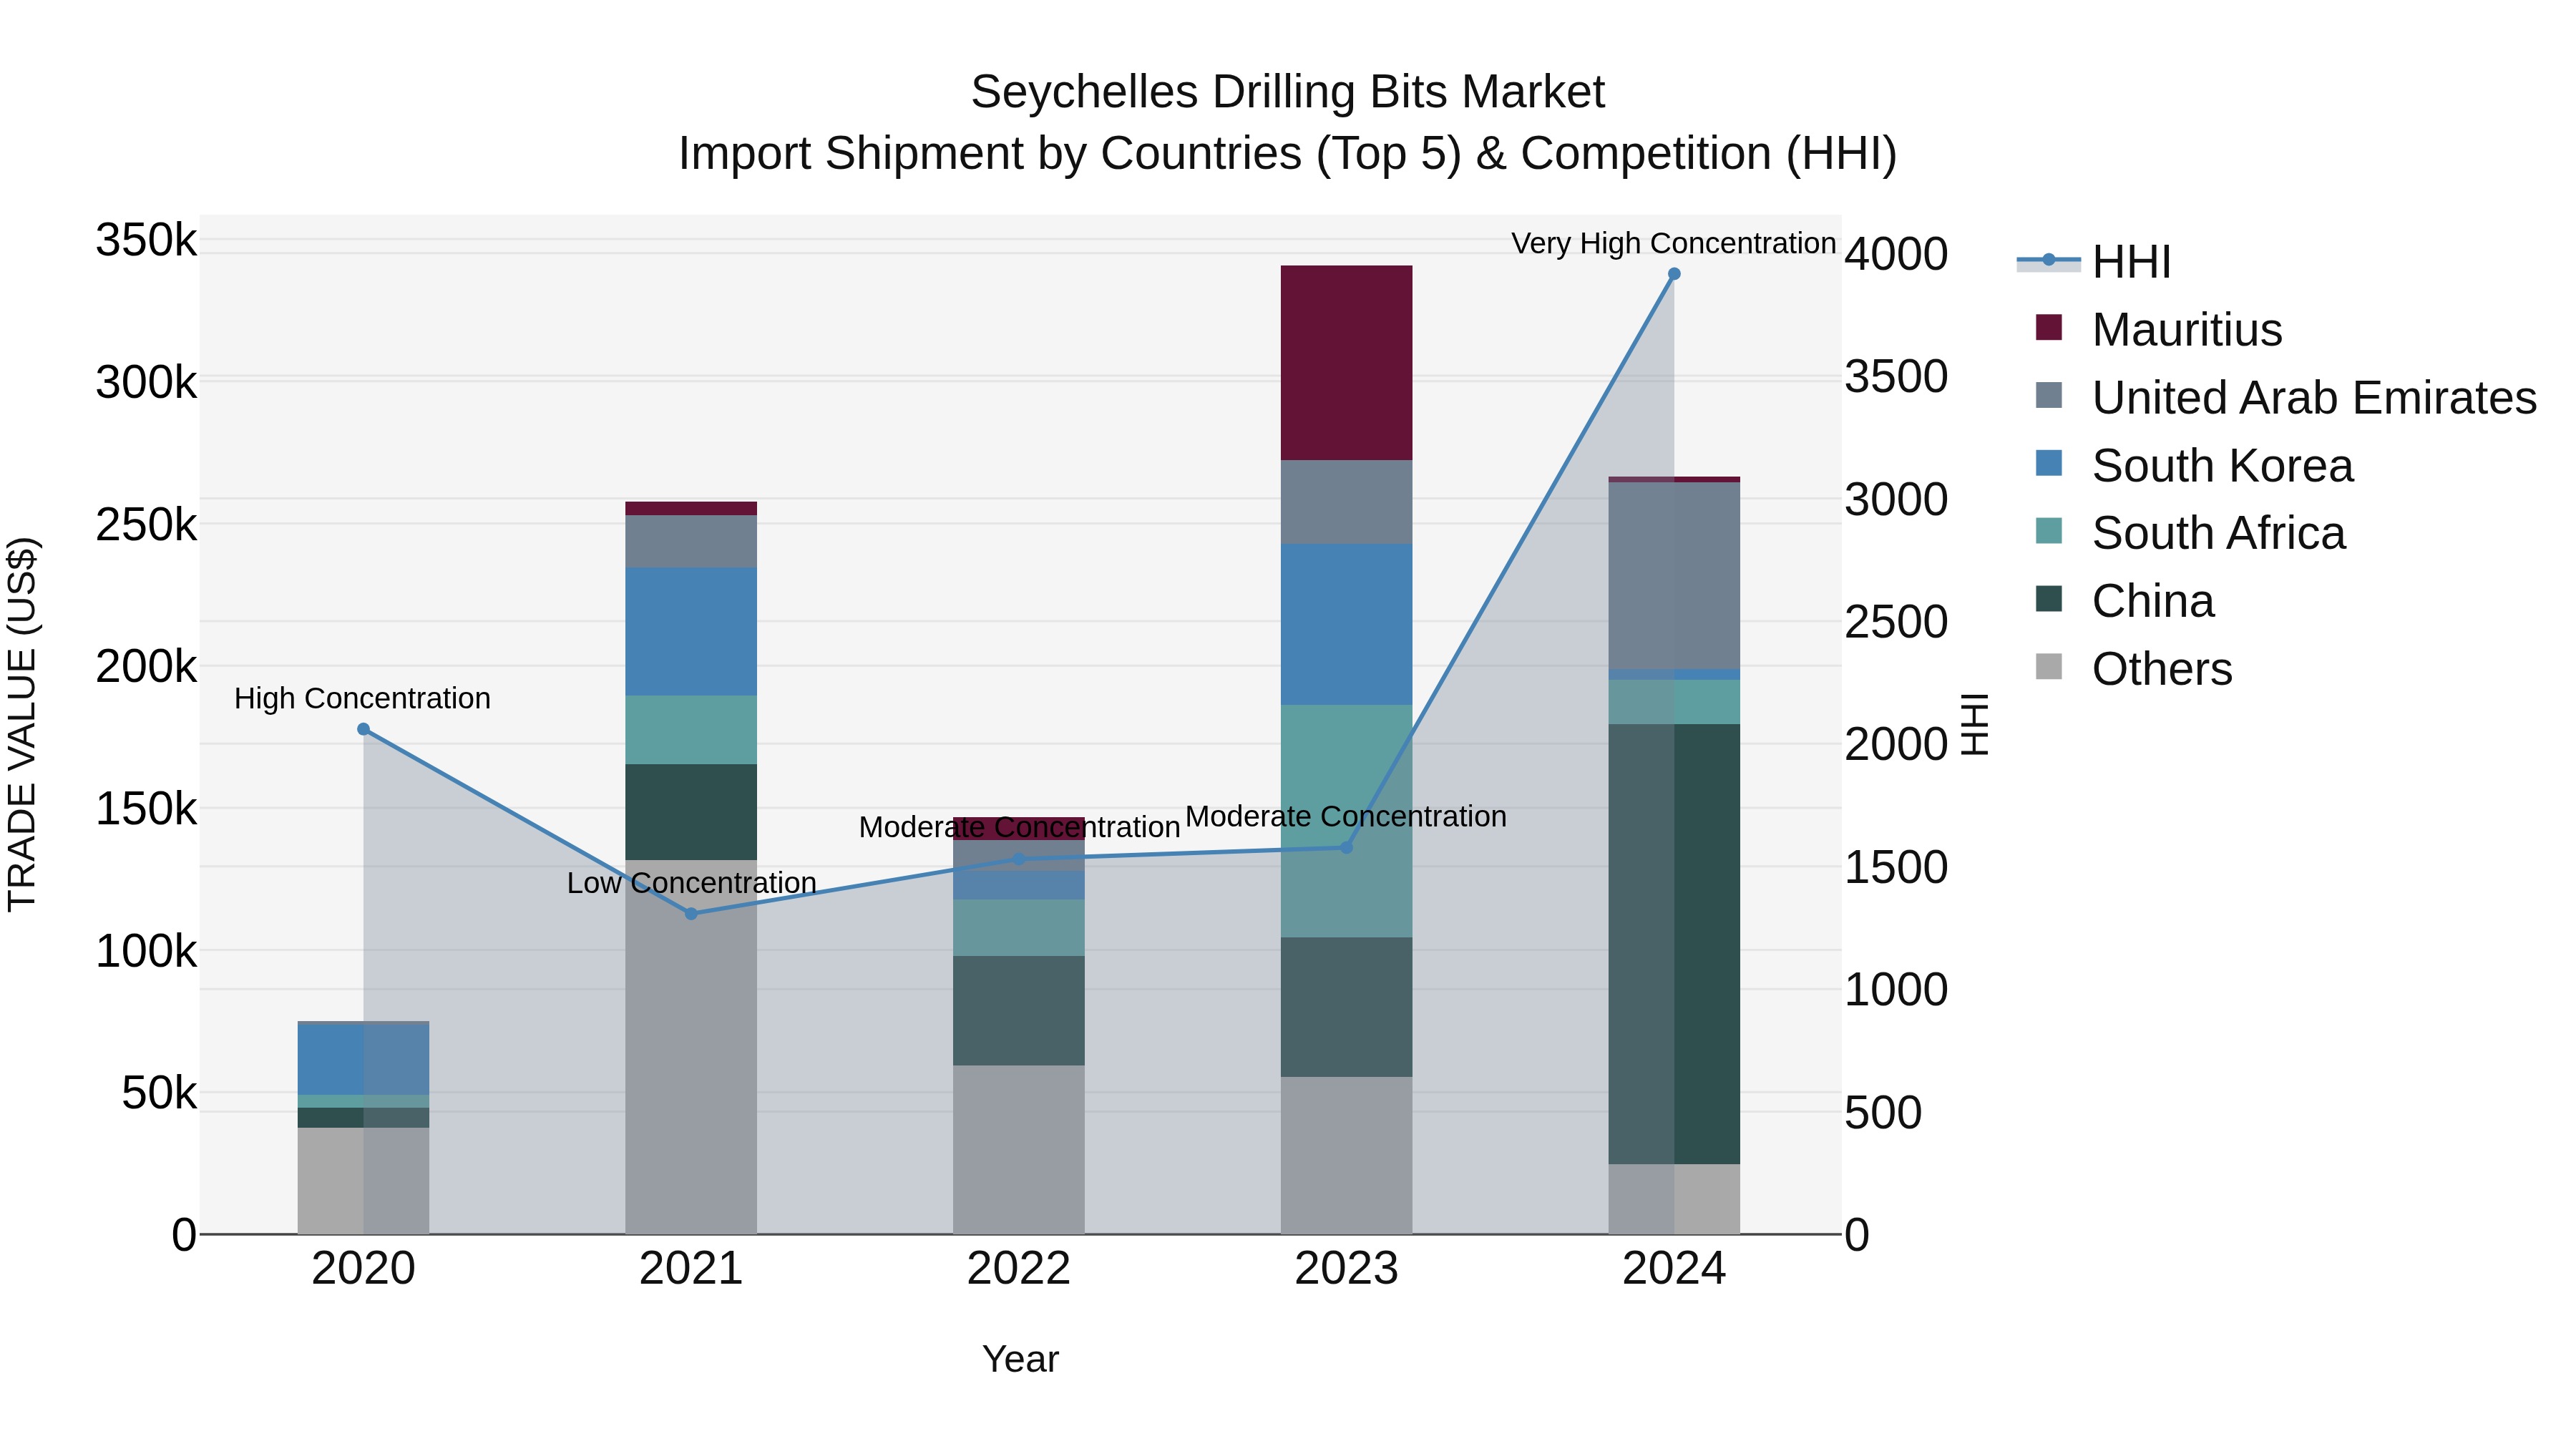Image resolution: width=2576 pixels, height=1449 pixels.
Task: Click the 2024 x-axis label
Action: (1674, 1269)
